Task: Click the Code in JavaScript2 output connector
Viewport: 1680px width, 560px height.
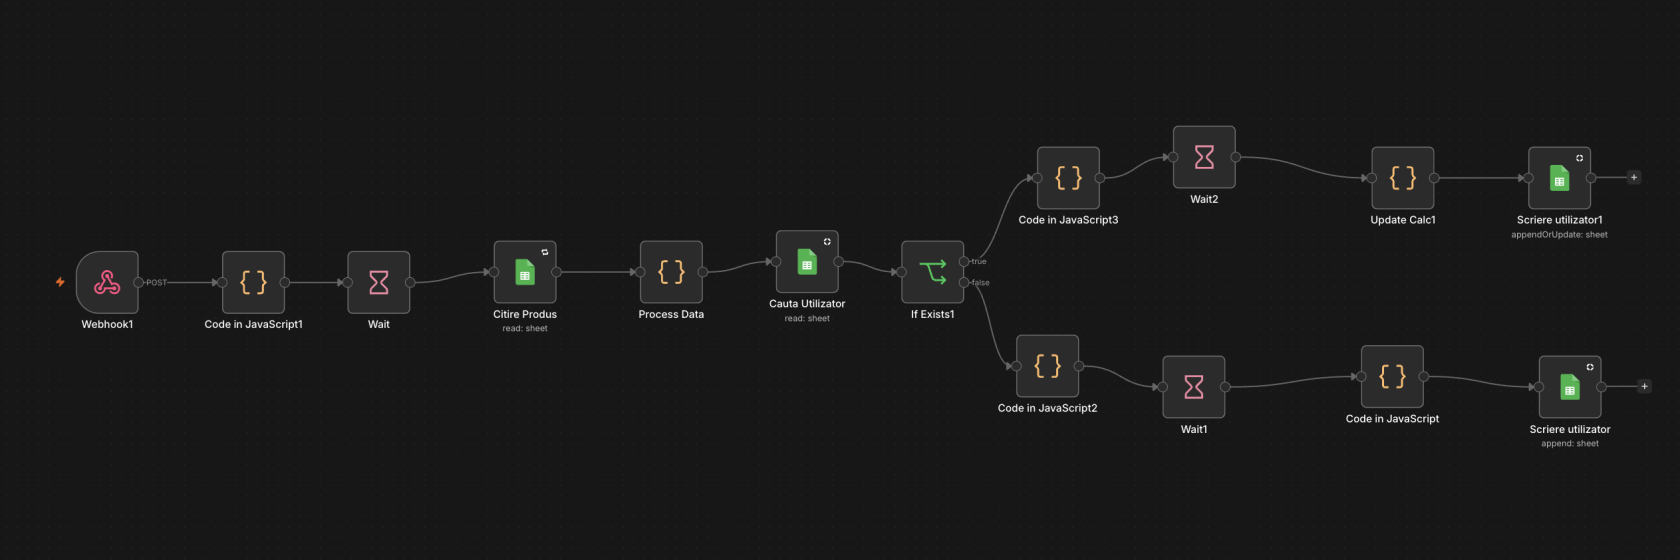Action: pyautogui.click(x=1079, y=366)
